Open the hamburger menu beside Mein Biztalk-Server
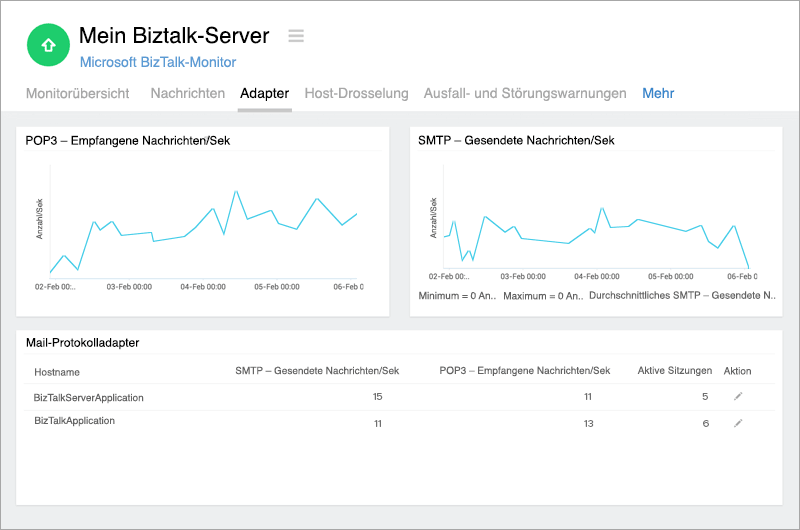This screenshot has height=530, width=800. (x=296, y=36)
